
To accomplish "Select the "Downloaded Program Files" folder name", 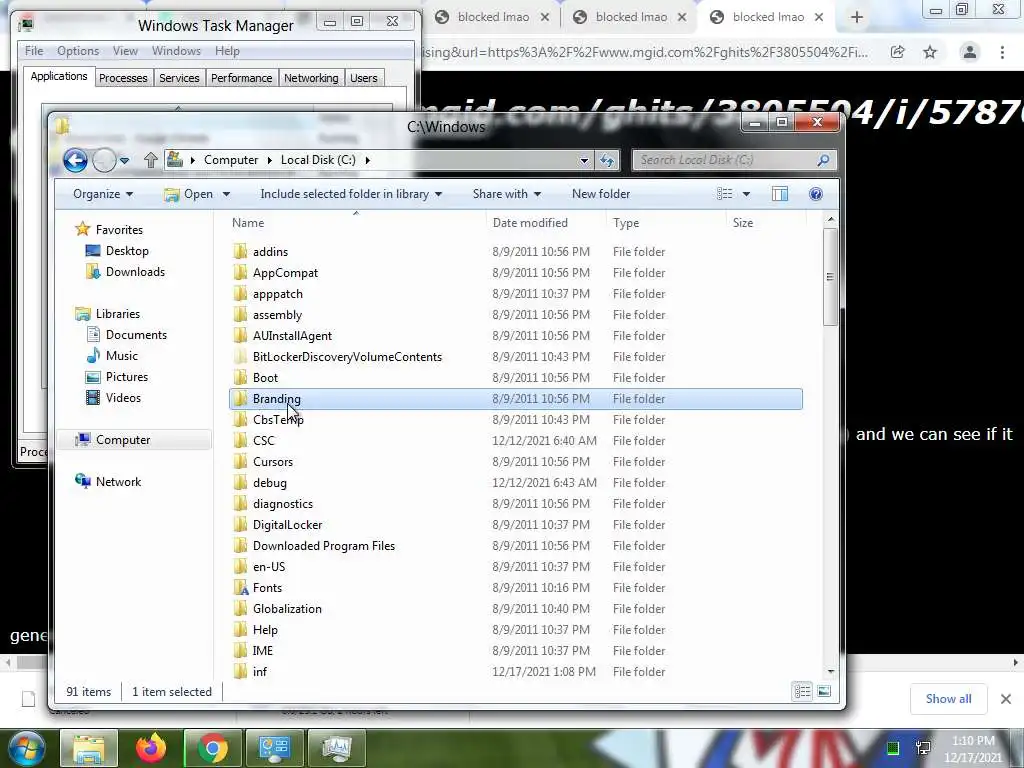I will pyautogui.click(x=324, y=545).
